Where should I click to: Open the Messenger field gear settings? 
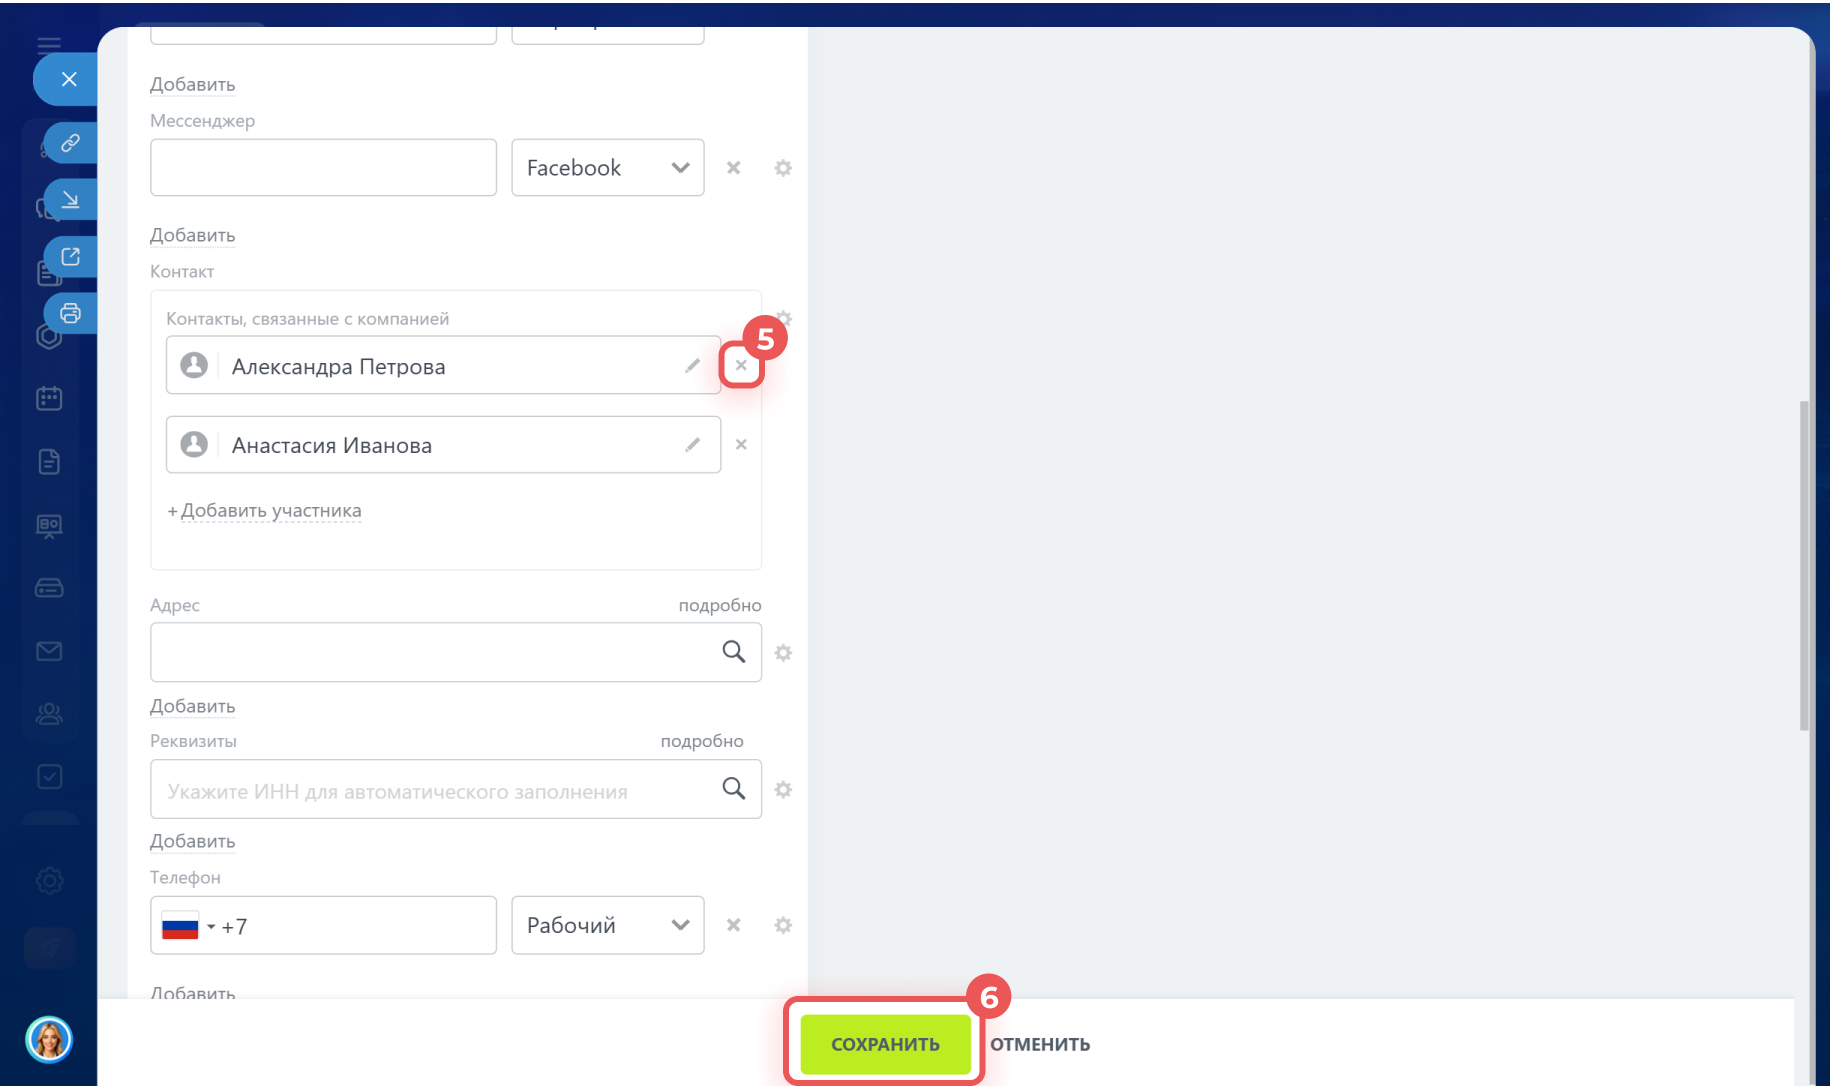tap(783, 168)
